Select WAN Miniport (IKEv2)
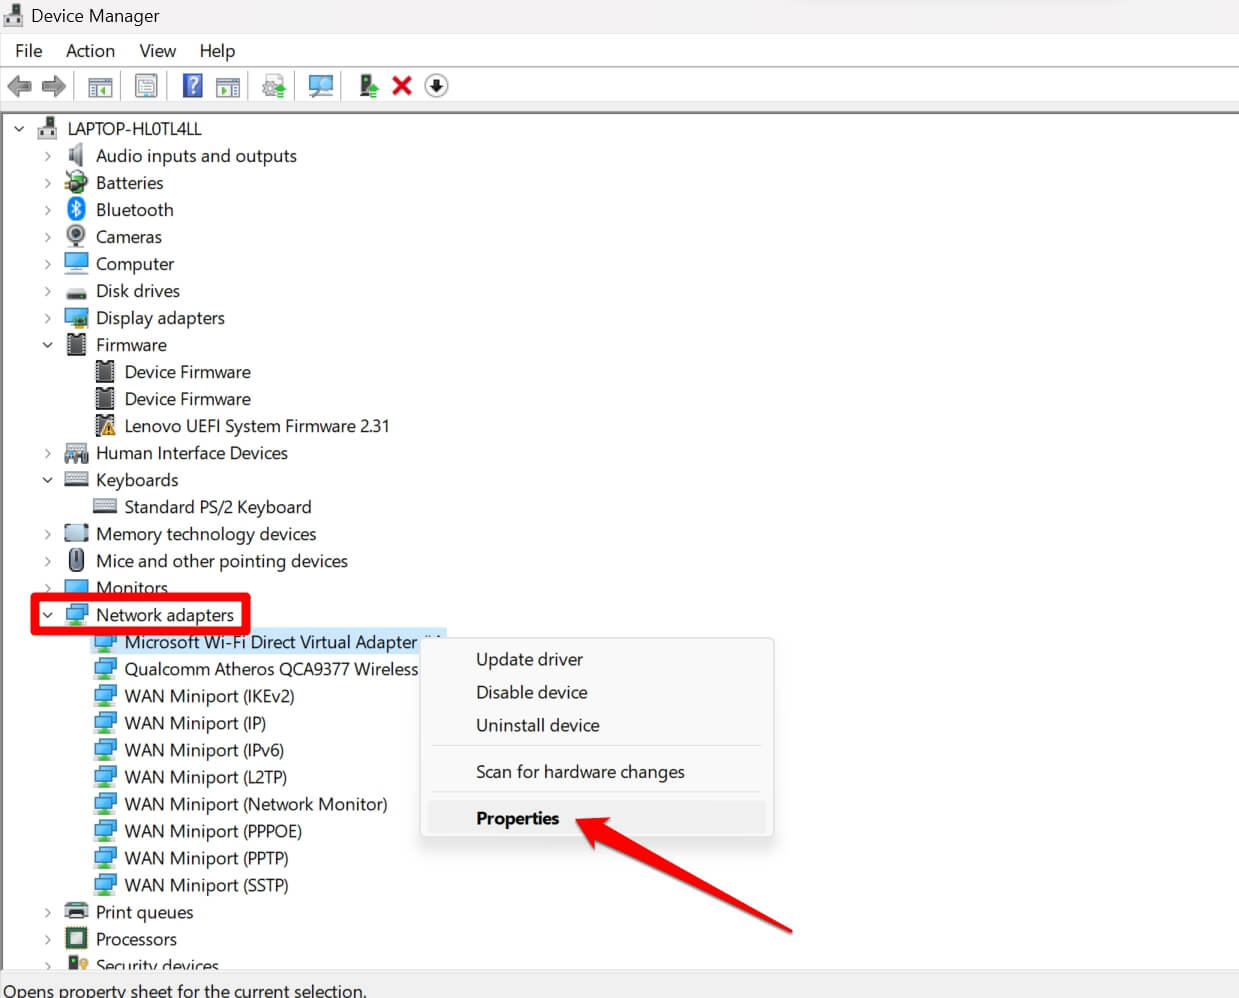This screenshot has width=1239, height=998. (x=209, y=696)
